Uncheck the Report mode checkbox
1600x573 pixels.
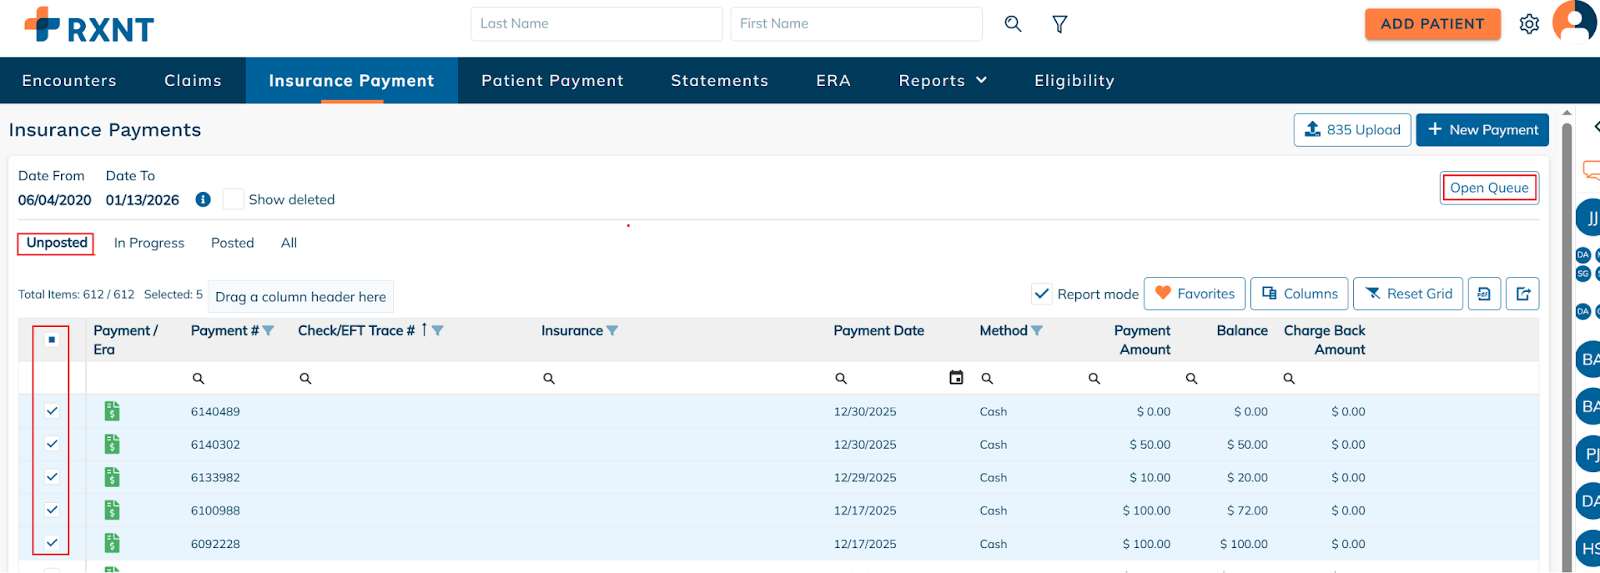click(x=1042, y=294)
